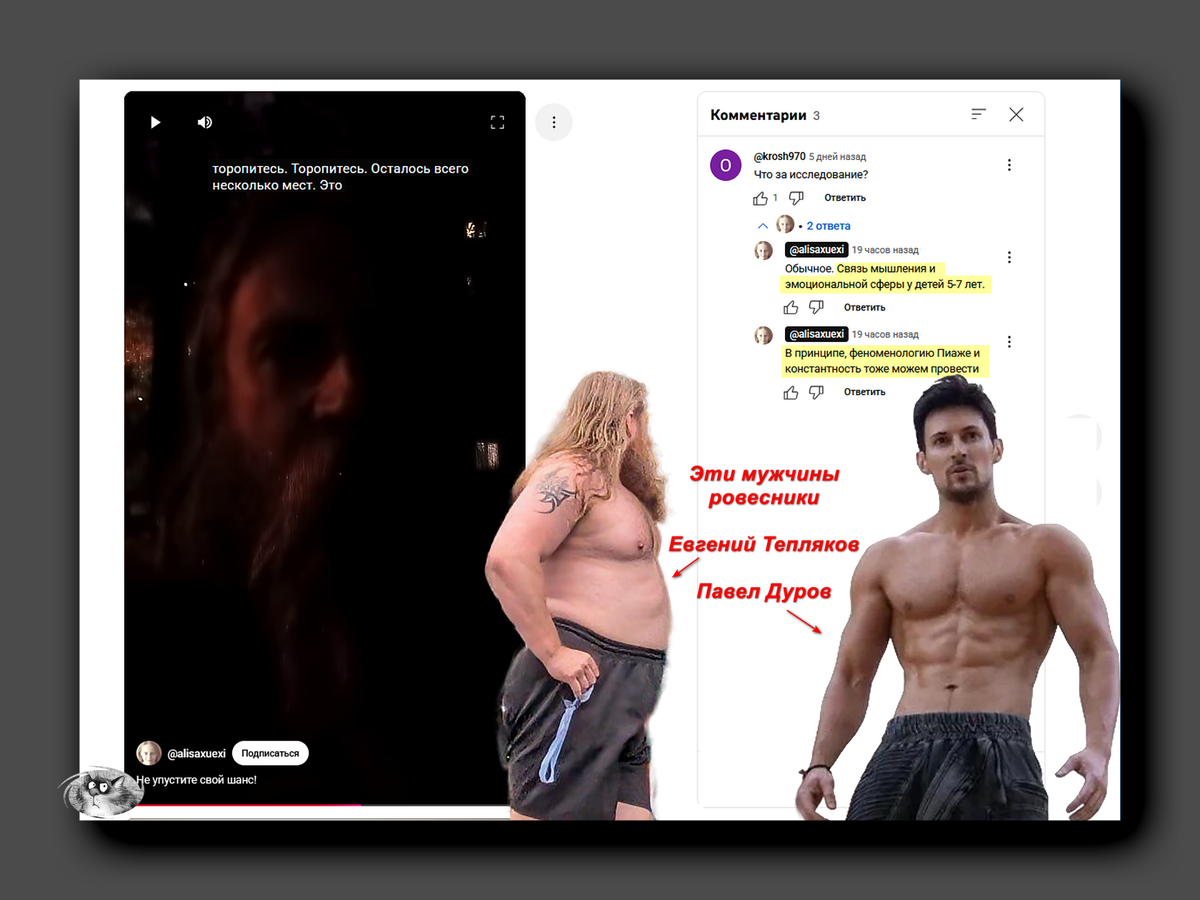Click the video title "Не упустите свой шанс!"

pos(196,779)
